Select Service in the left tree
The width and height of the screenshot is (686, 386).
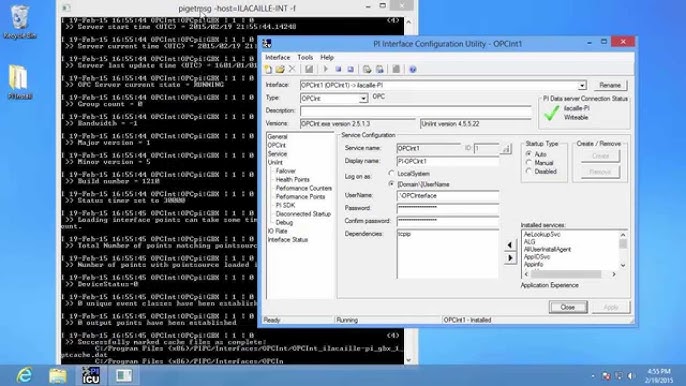click(x=277, y=154)
